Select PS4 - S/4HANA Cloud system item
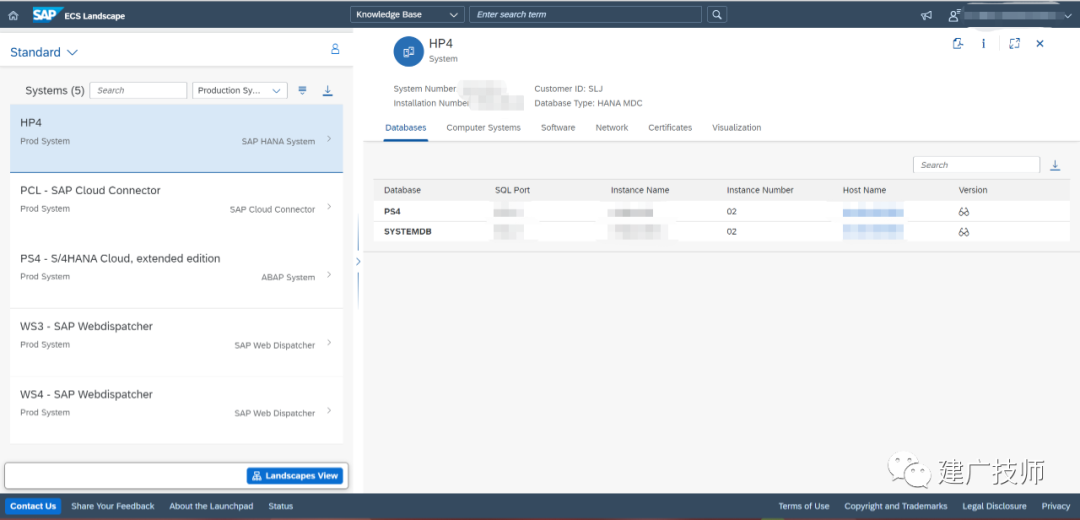1080x520 pixels. point(176,274)
